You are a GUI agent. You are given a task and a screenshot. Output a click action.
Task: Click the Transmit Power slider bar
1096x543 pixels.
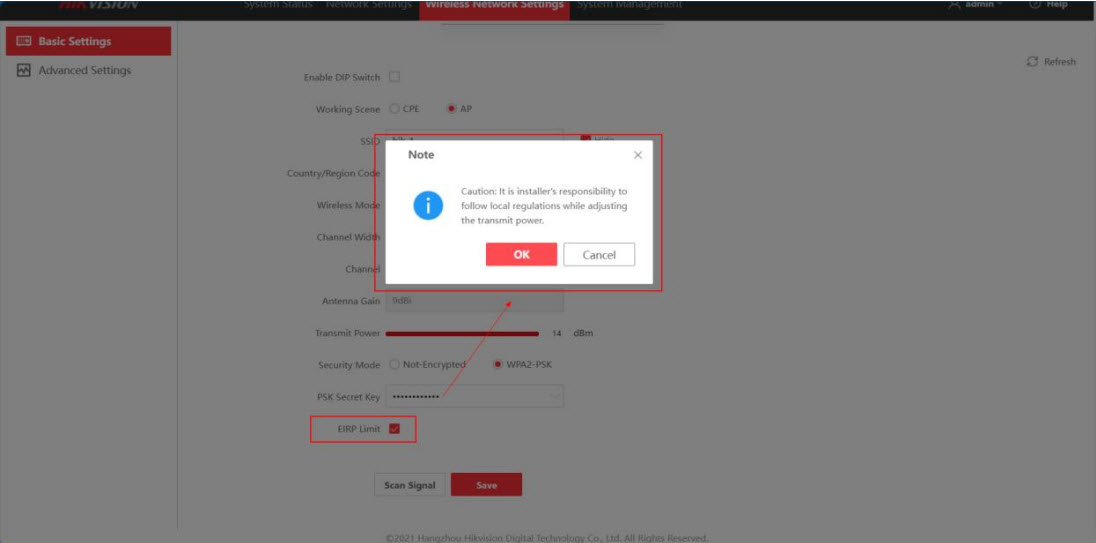point(461,333)
